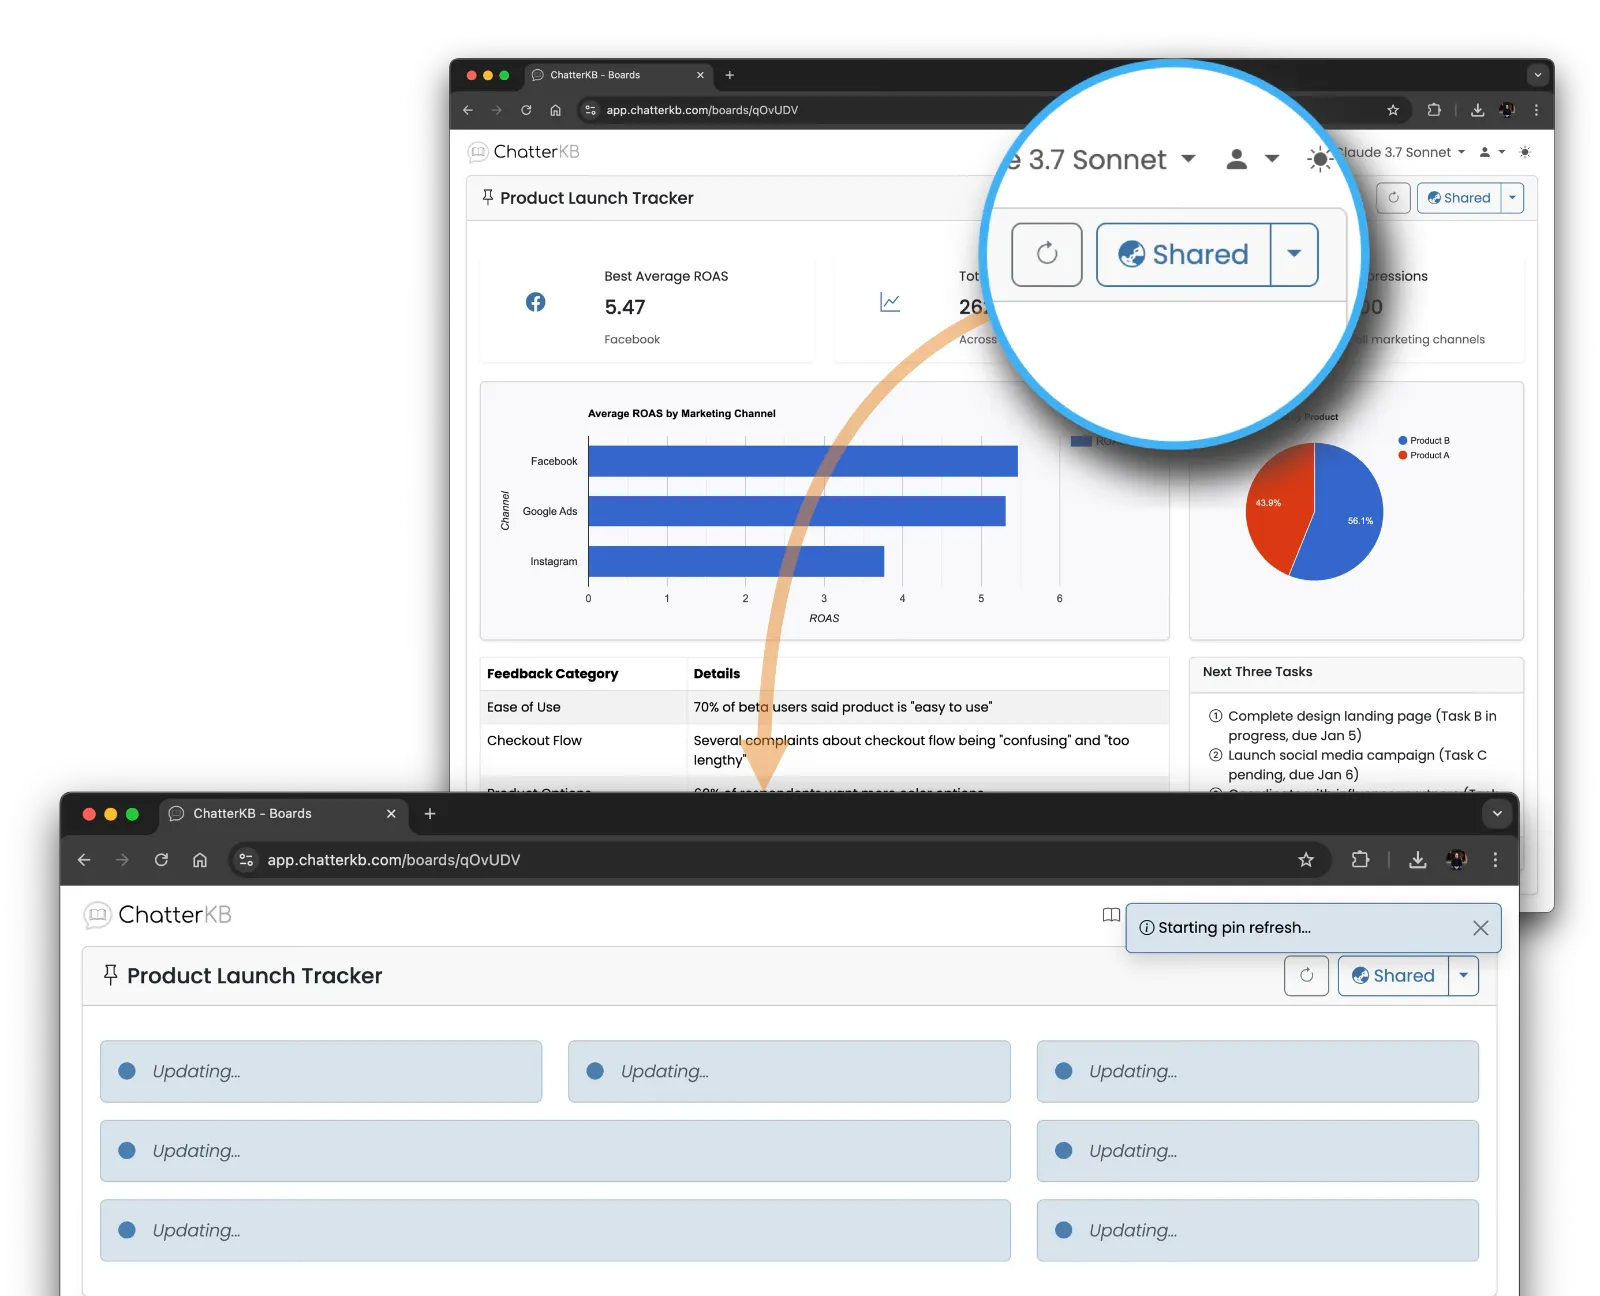Click the Shared button in the front window

click(1393, 976)
